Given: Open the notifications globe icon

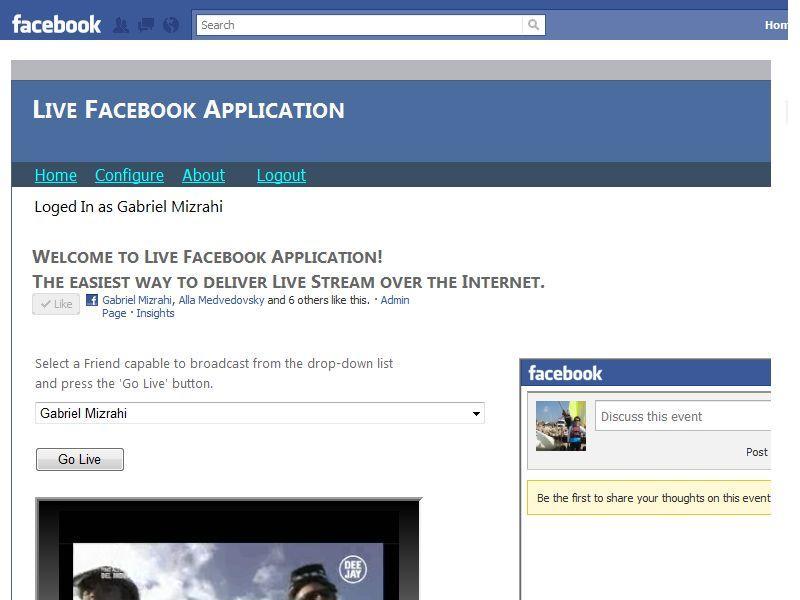Looking at the screenshot, I should [x=171, y=25].
